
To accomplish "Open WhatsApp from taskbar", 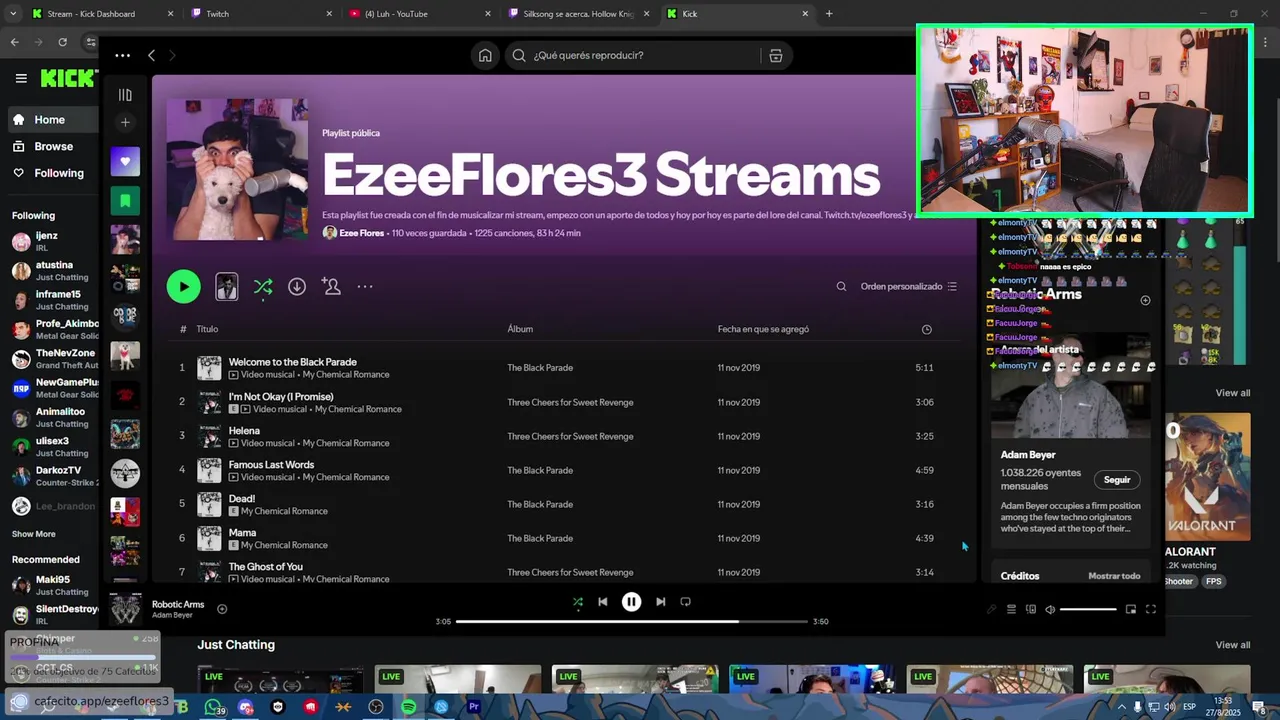I will pos(212,707).
